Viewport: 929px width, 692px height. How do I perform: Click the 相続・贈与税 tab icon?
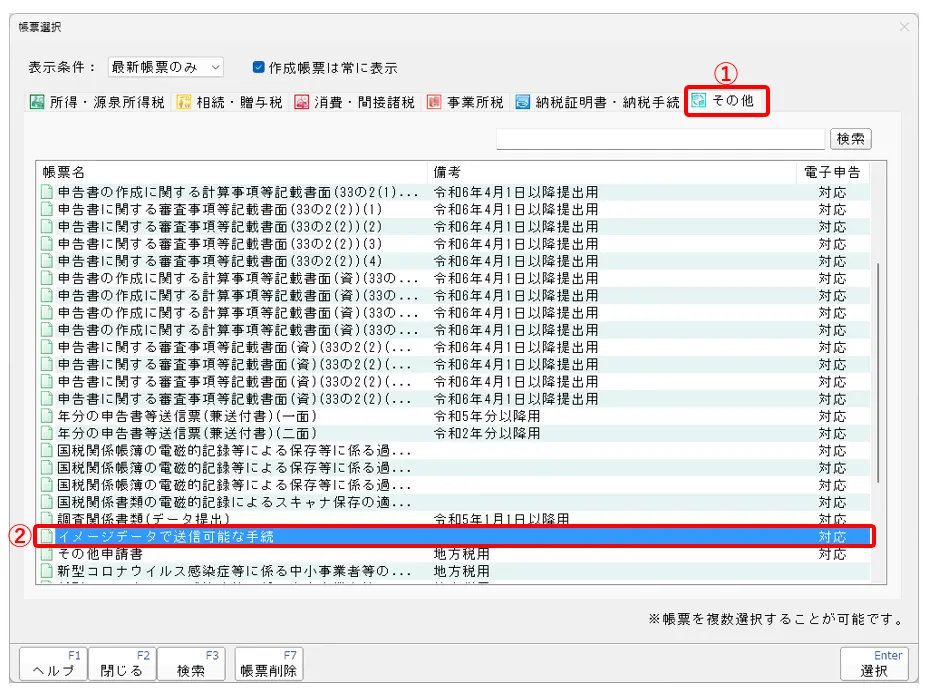coord(184,102)
